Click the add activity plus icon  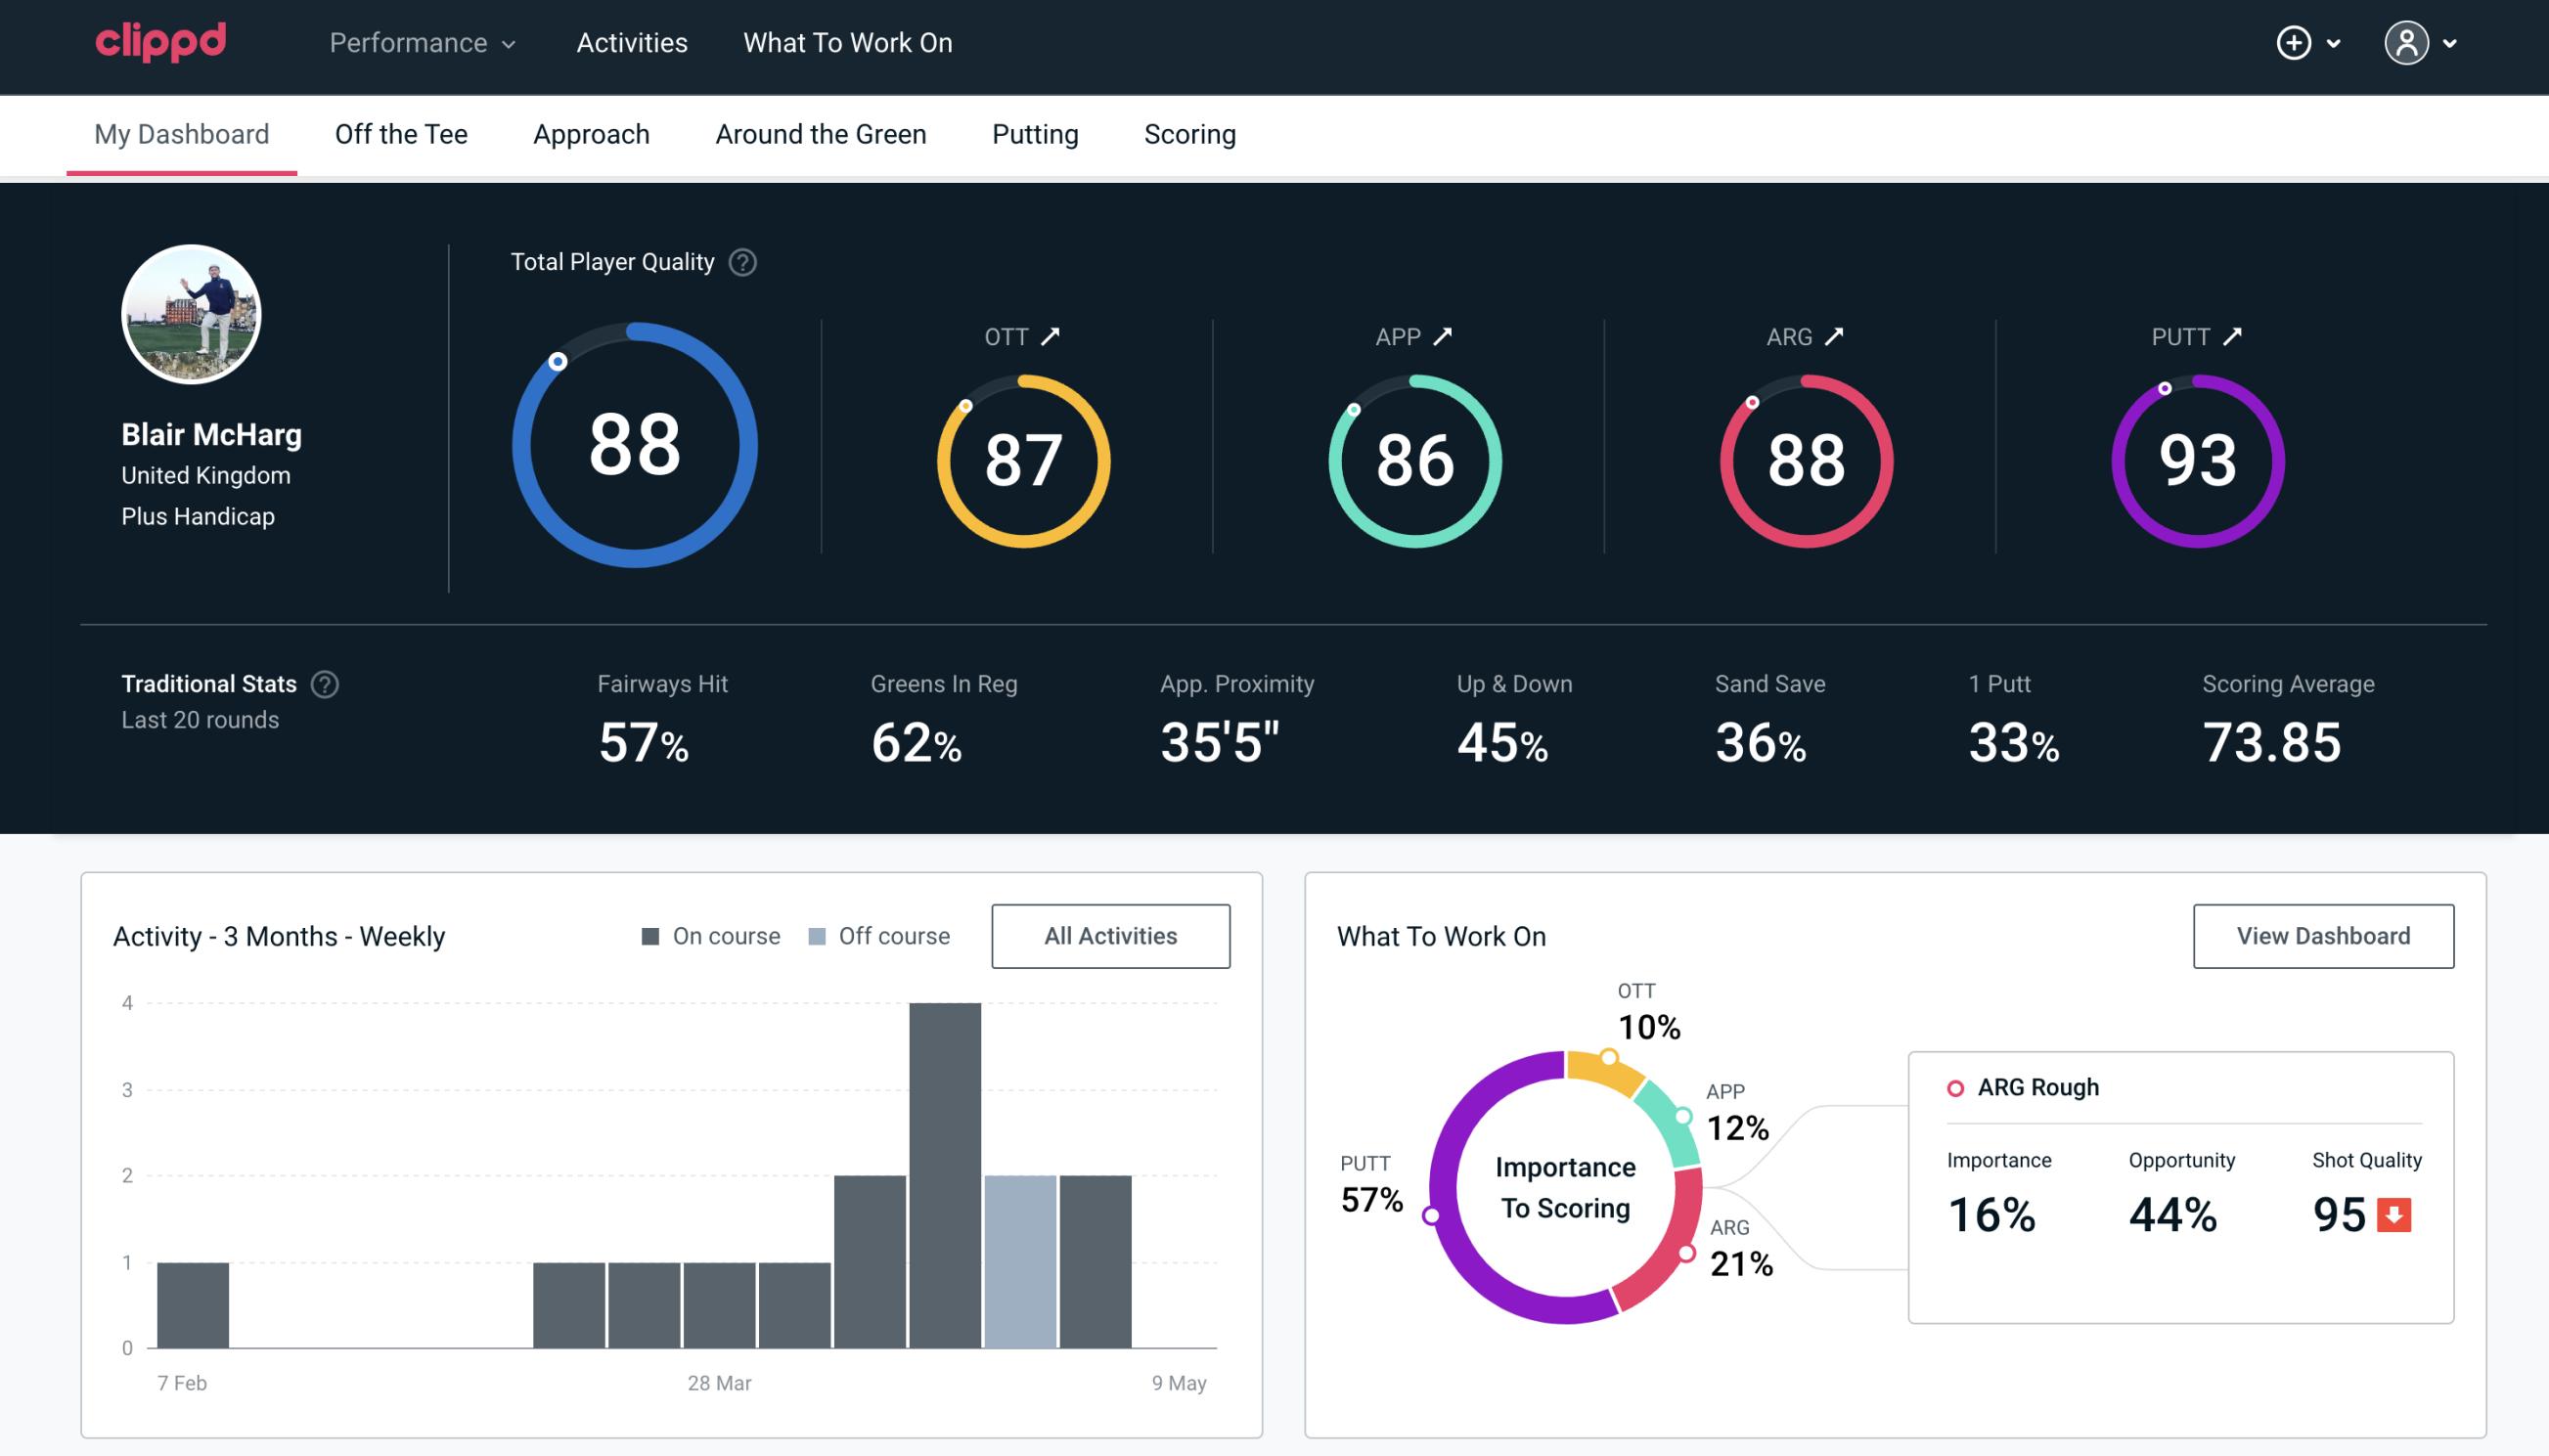pyautogui.click(x=2294, y=44)
